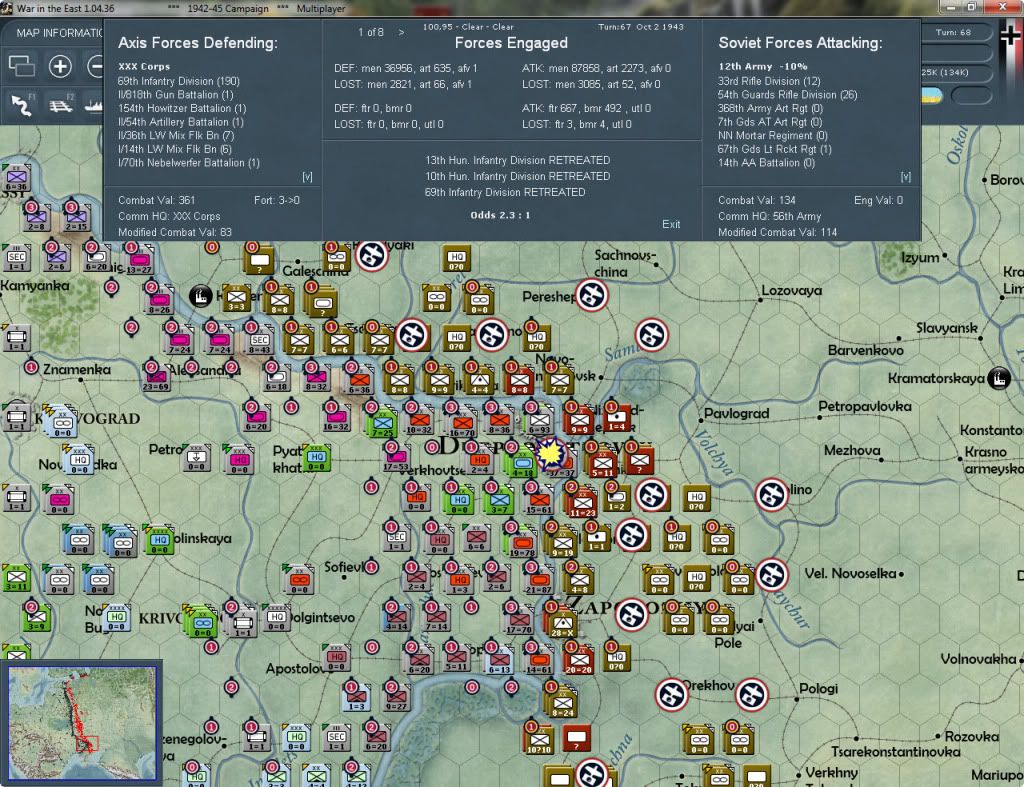This screenshot has height=787, width=1024.
Task: Expand Soviet attacking forces list [v]
Action: [905, 176]
